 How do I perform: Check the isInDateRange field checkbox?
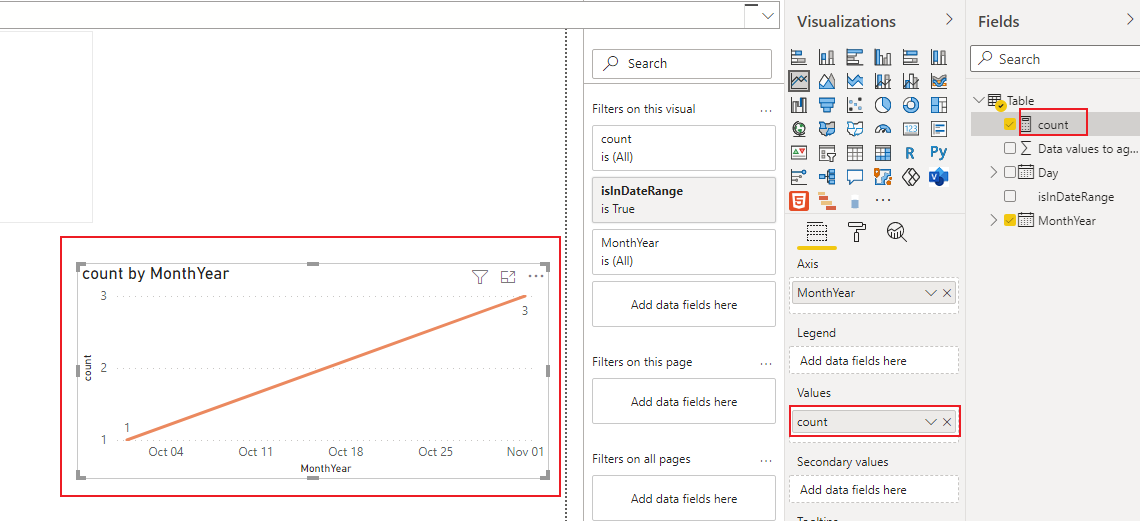pos(1009,196)
